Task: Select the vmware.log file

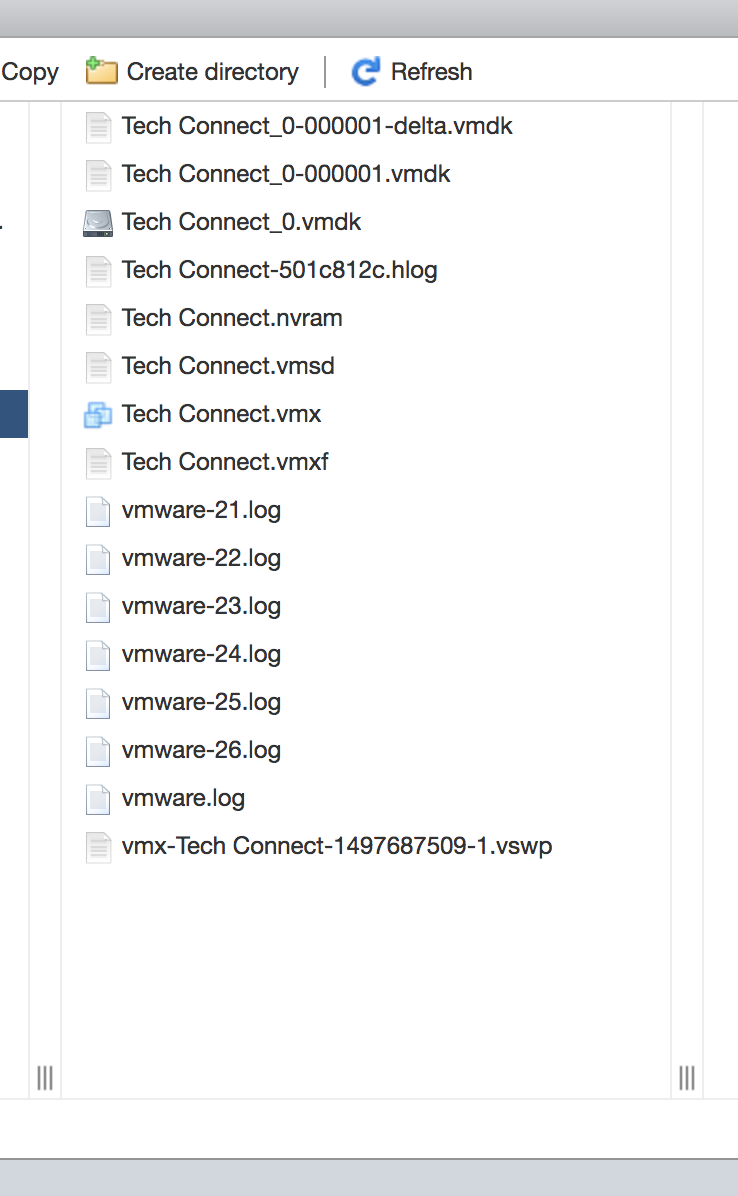Action: tap(183, 799)
